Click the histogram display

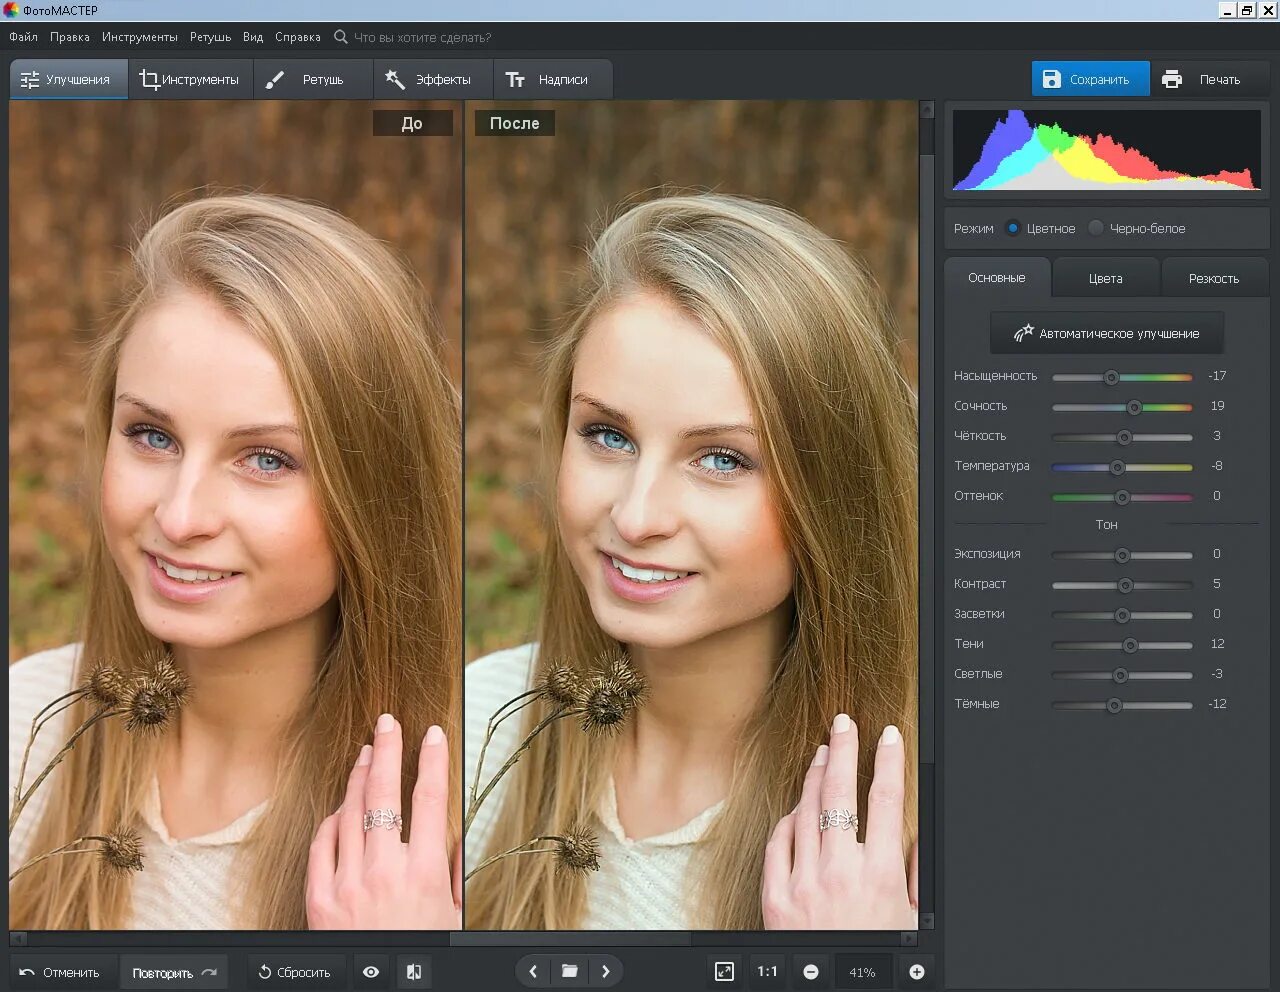(x=1106, y=150)
